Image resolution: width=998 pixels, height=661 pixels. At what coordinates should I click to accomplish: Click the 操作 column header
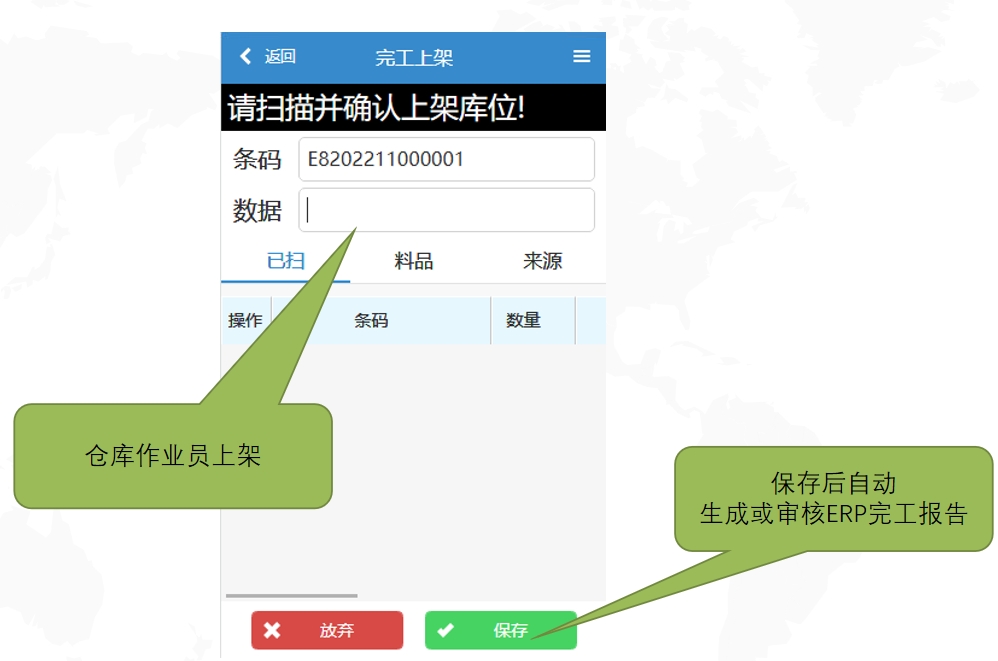click(x=246, y=320)
